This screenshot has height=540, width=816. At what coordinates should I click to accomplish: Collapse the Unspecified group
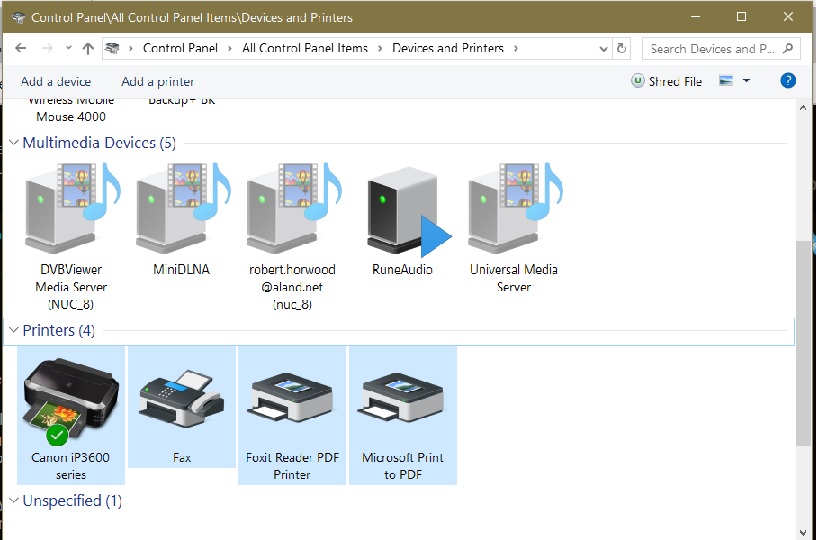(x=14, y=500)
